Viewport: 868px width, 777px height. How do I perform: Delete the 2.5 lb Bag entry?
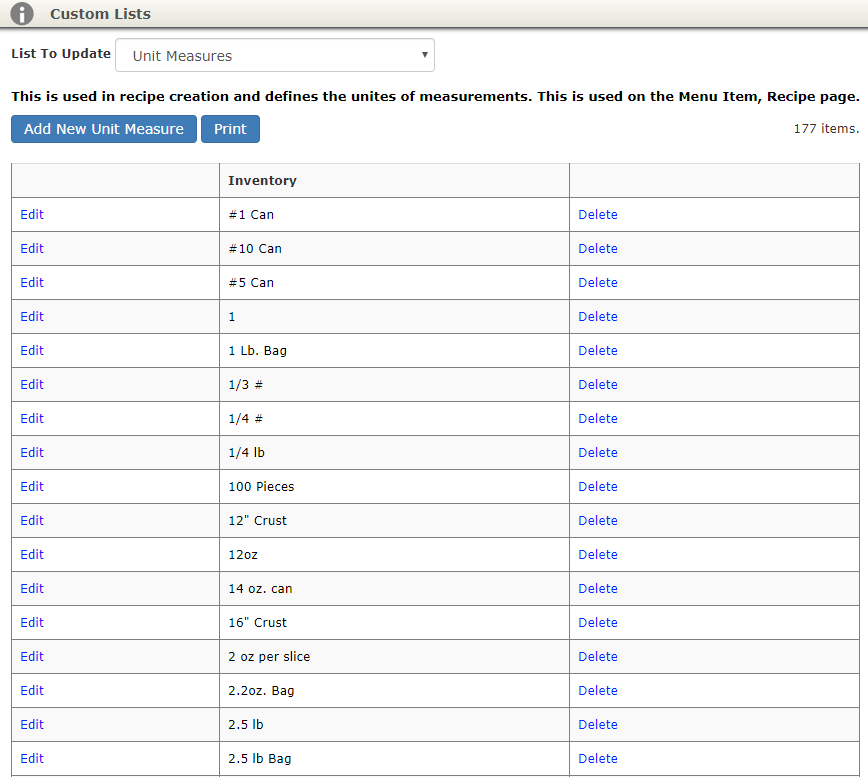point(598,759)
